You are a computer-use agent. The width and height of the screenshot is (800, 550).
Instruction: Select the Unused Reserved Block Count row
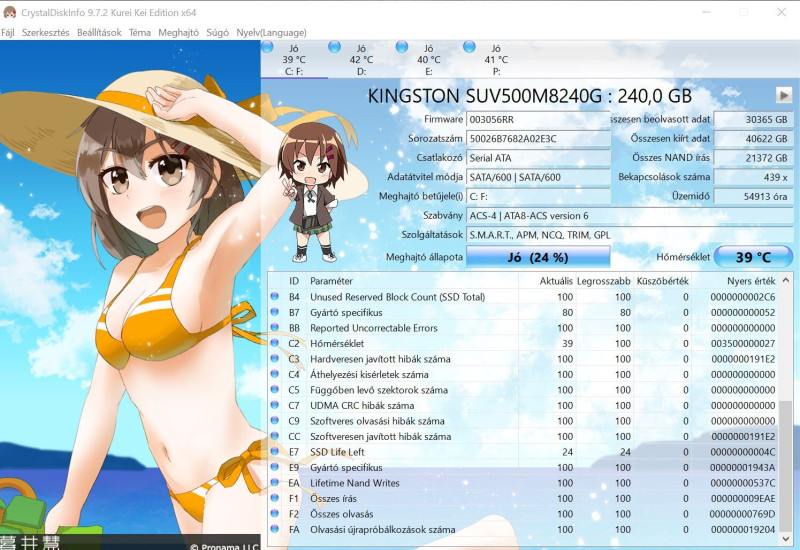click(523, 297)
